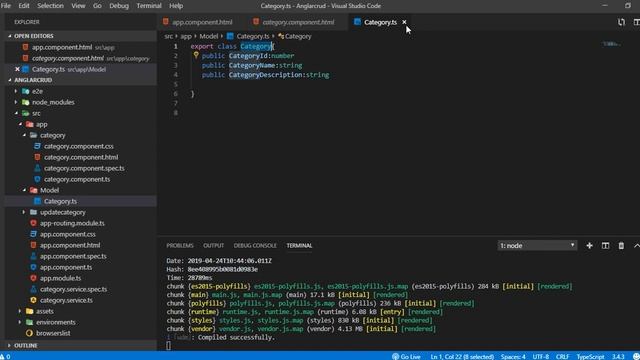Expand the e2e folder

pyautogui.click(x=37, y=91)
